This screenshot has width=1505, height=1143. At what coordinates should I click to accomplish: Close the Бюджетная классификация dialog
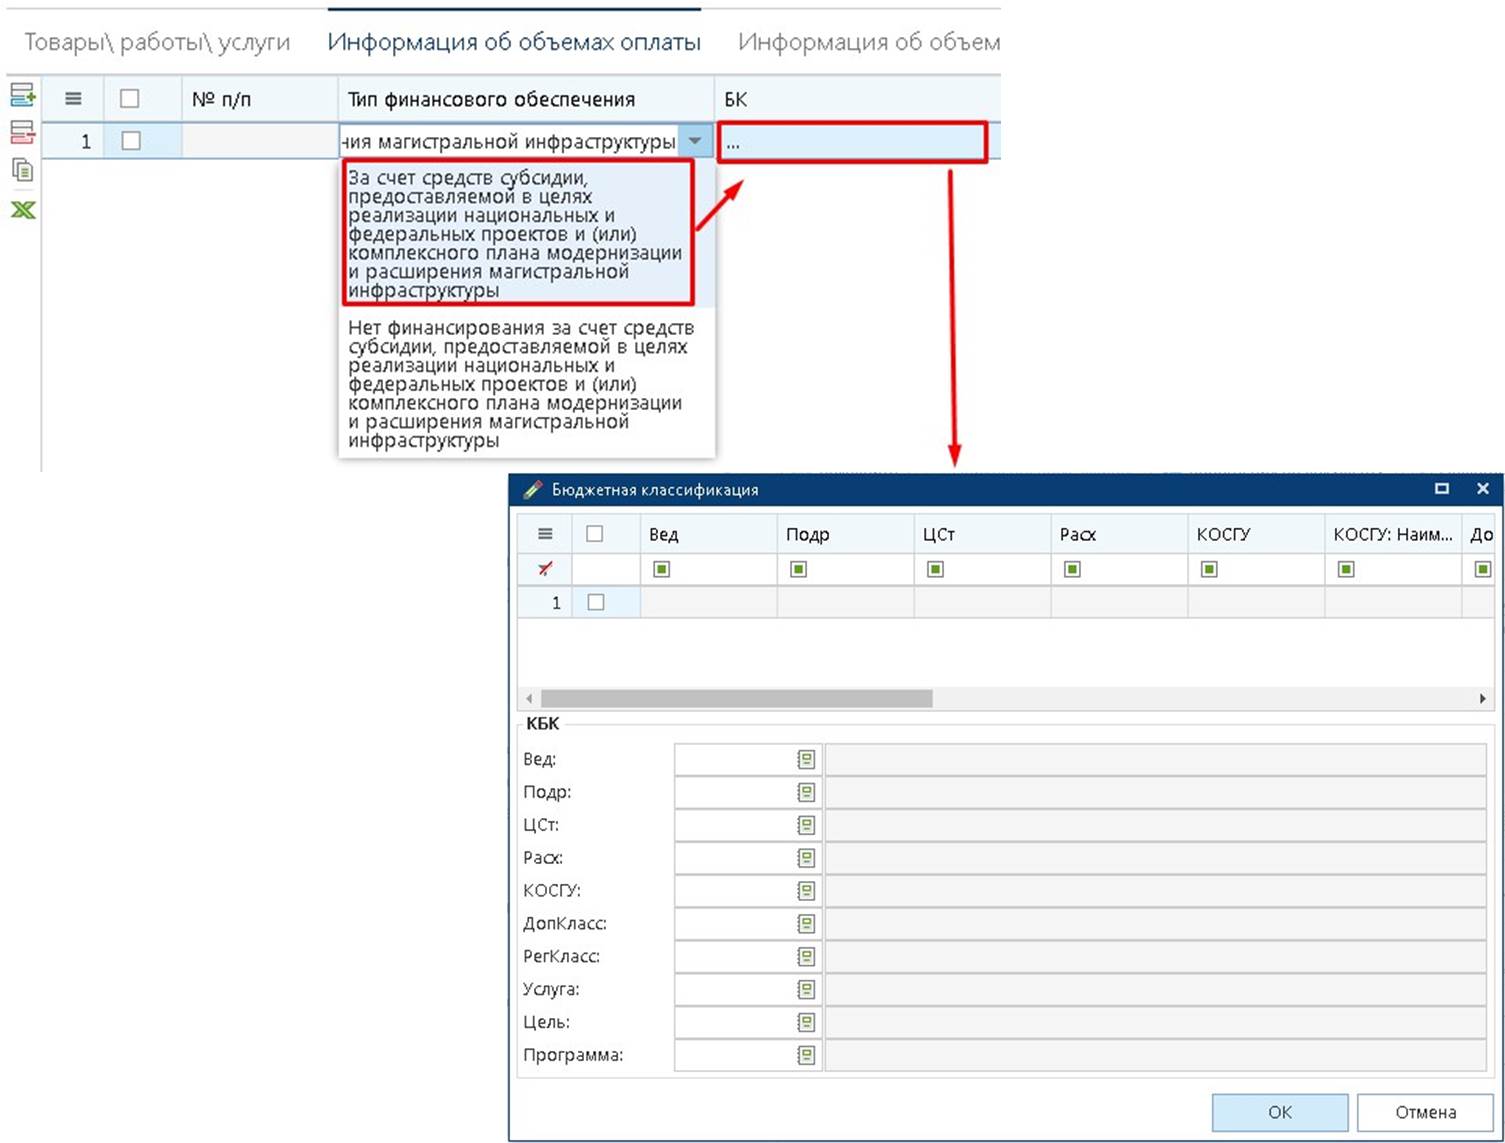tap(1483, 488)
